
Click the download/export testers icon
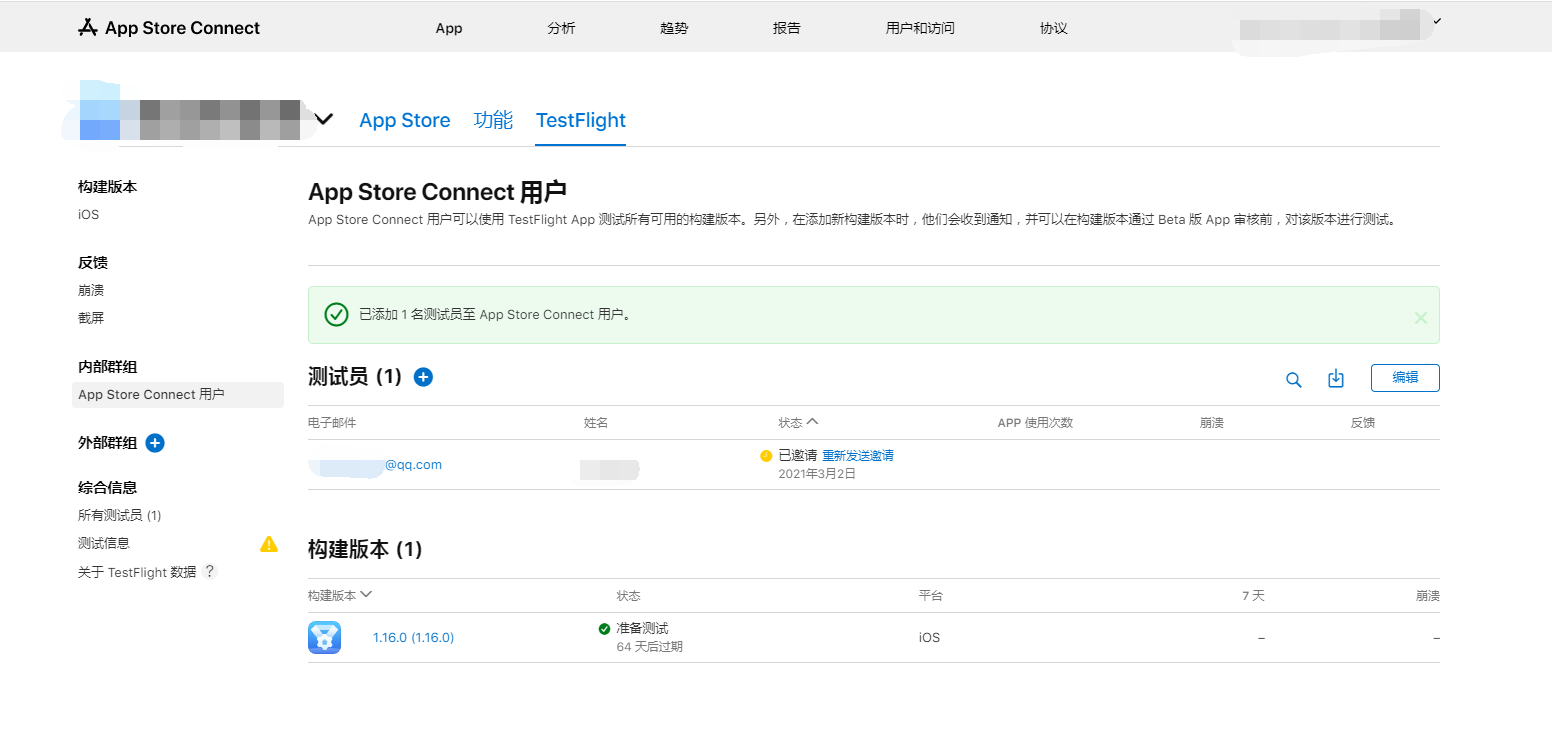1336,379
